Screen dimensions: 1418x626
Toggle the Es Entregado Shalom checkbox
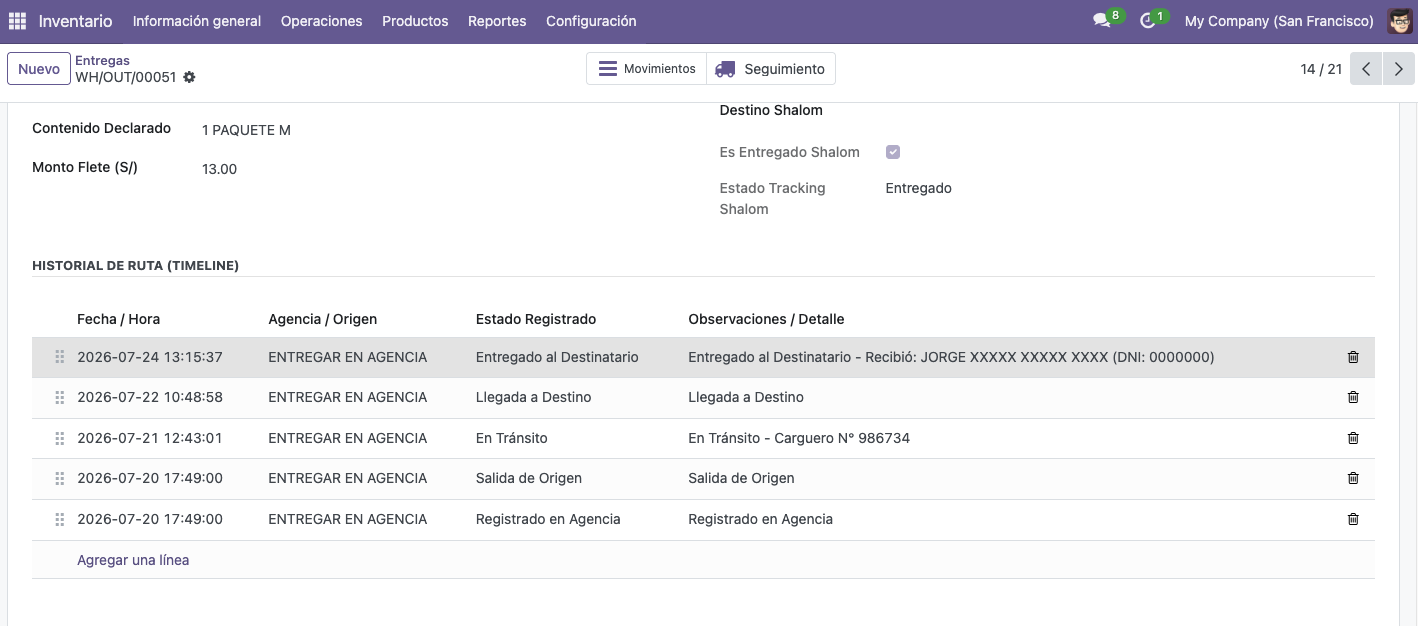click(893, 152)
